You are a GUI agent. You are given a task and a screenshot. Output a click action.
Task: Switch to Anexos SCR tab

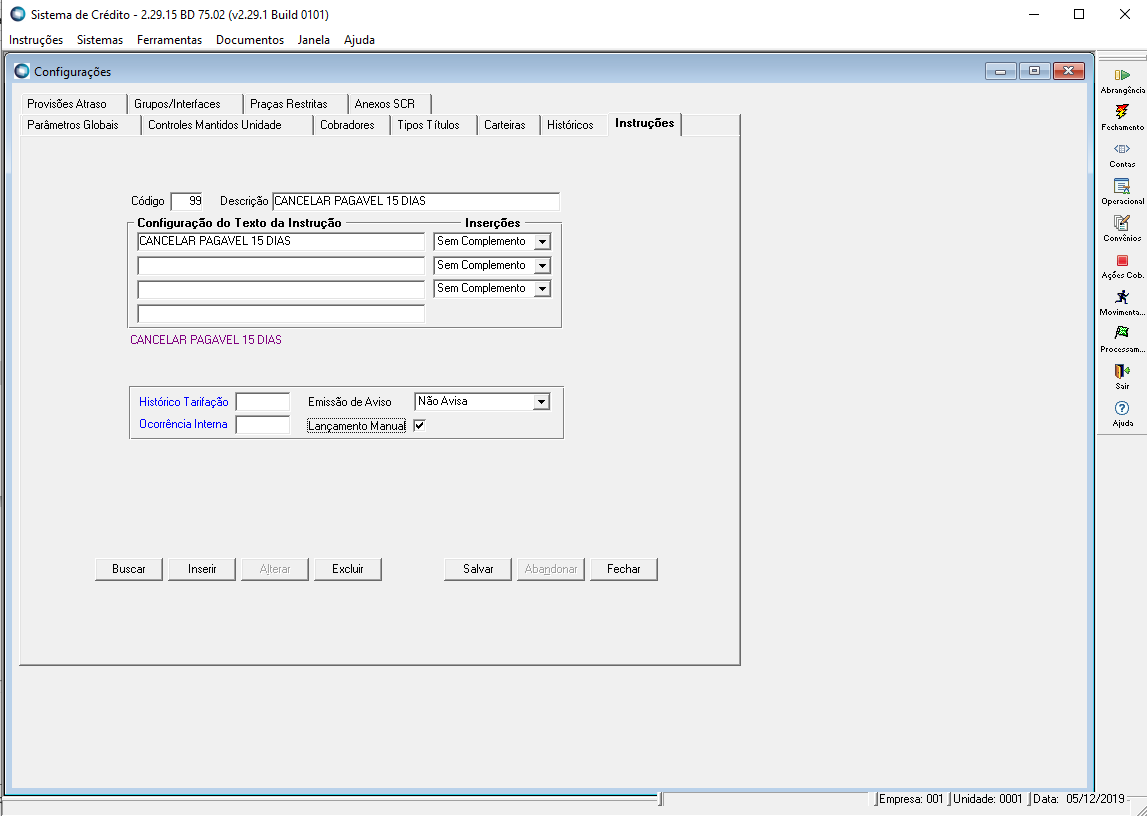pos(389,104)
